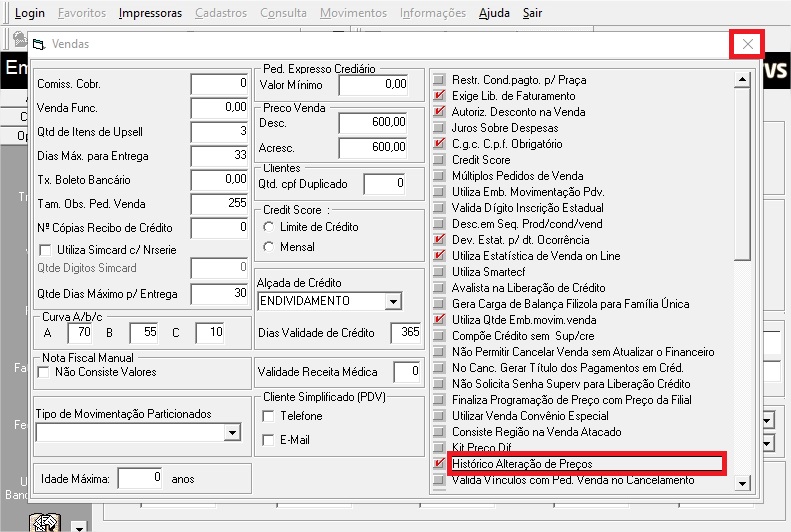Click the Curva A value field

coord(80,333)
